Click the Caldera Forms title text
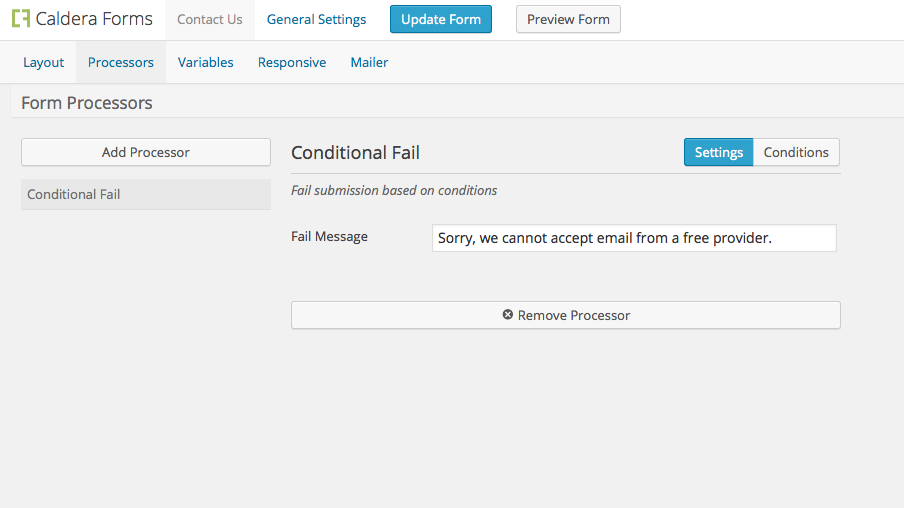The image size is (904, 508). coord(94,19)
